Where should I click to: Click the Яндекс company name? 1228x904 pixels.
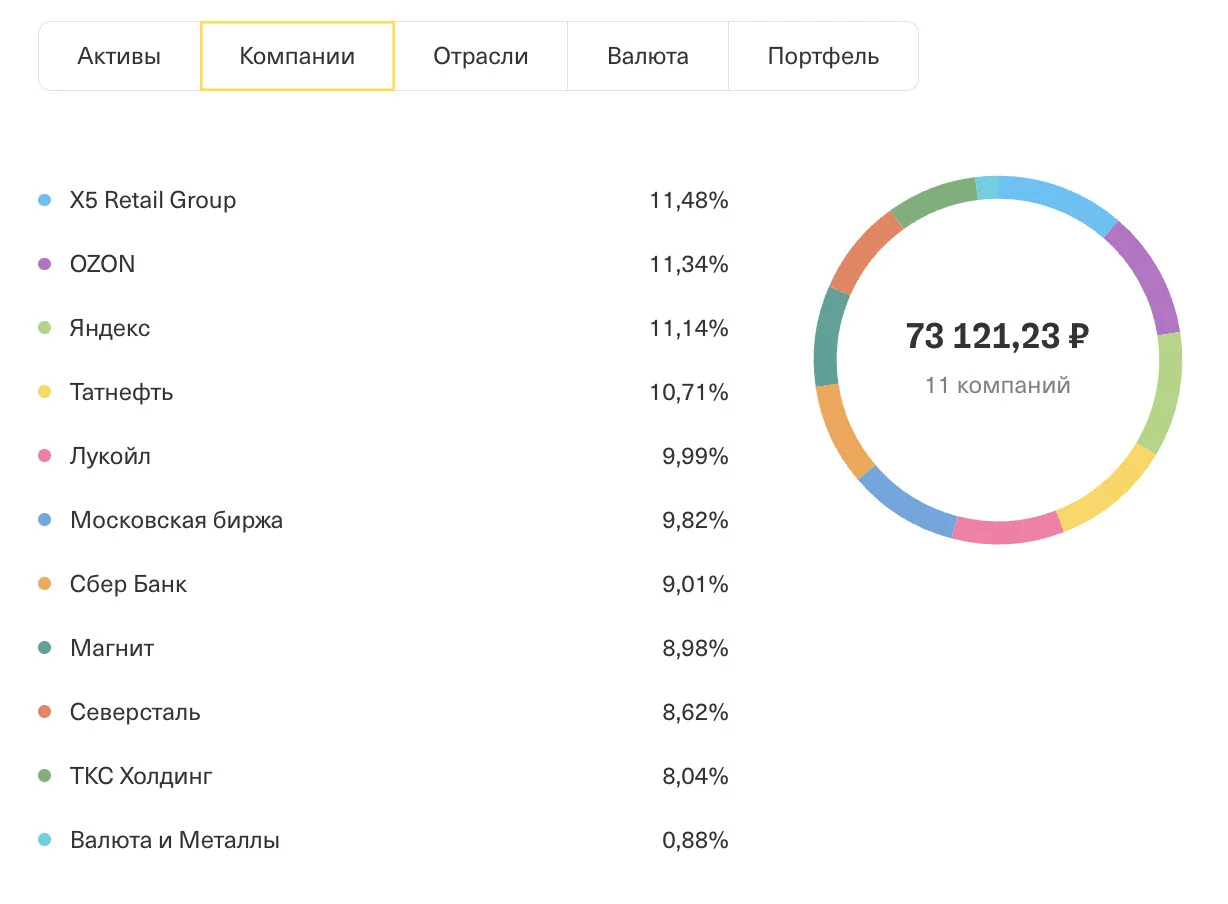[x=110, y=328]
